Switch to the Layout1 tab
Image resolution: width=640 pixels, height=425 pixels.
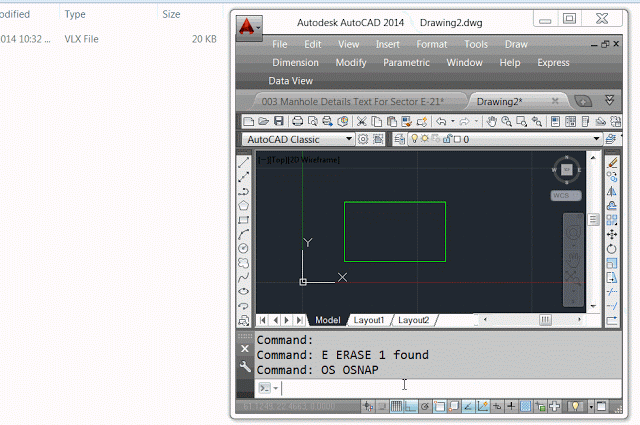(369, 320)
